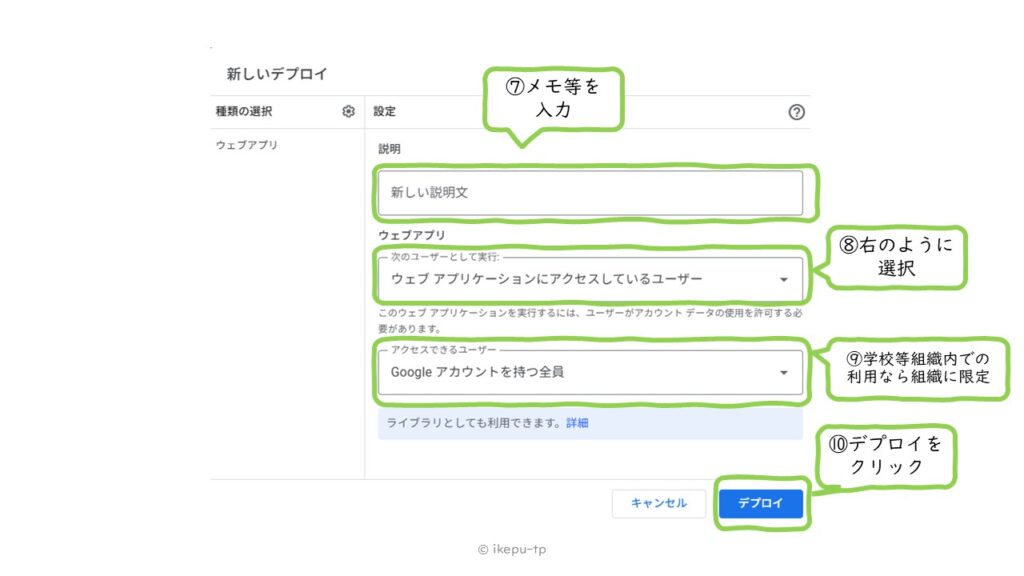Image resolution: width=1024 pixels, height=576 pixels.
Task: Focus the 新しい説明文 description field
Action: click(590, 193)
